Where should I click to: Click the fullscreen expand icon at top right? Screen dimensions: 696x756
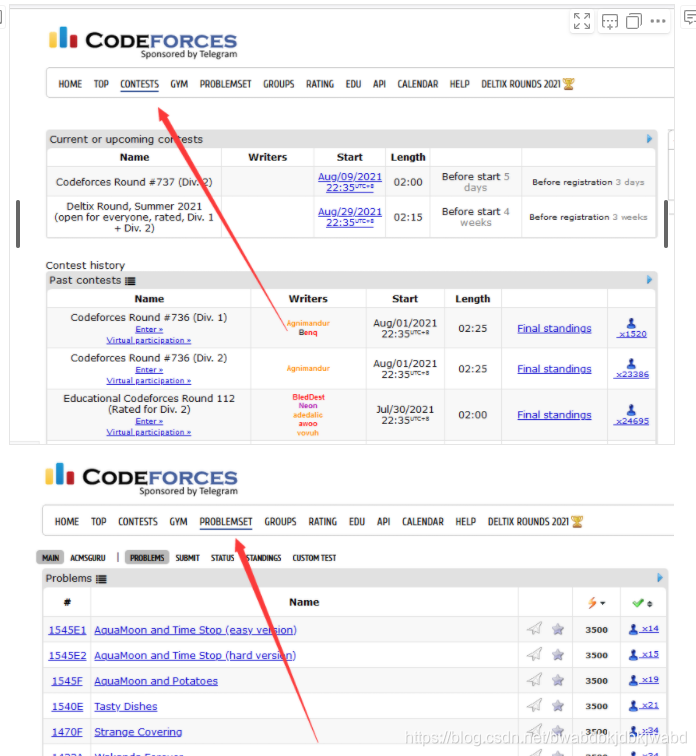(x=582, y=21)
